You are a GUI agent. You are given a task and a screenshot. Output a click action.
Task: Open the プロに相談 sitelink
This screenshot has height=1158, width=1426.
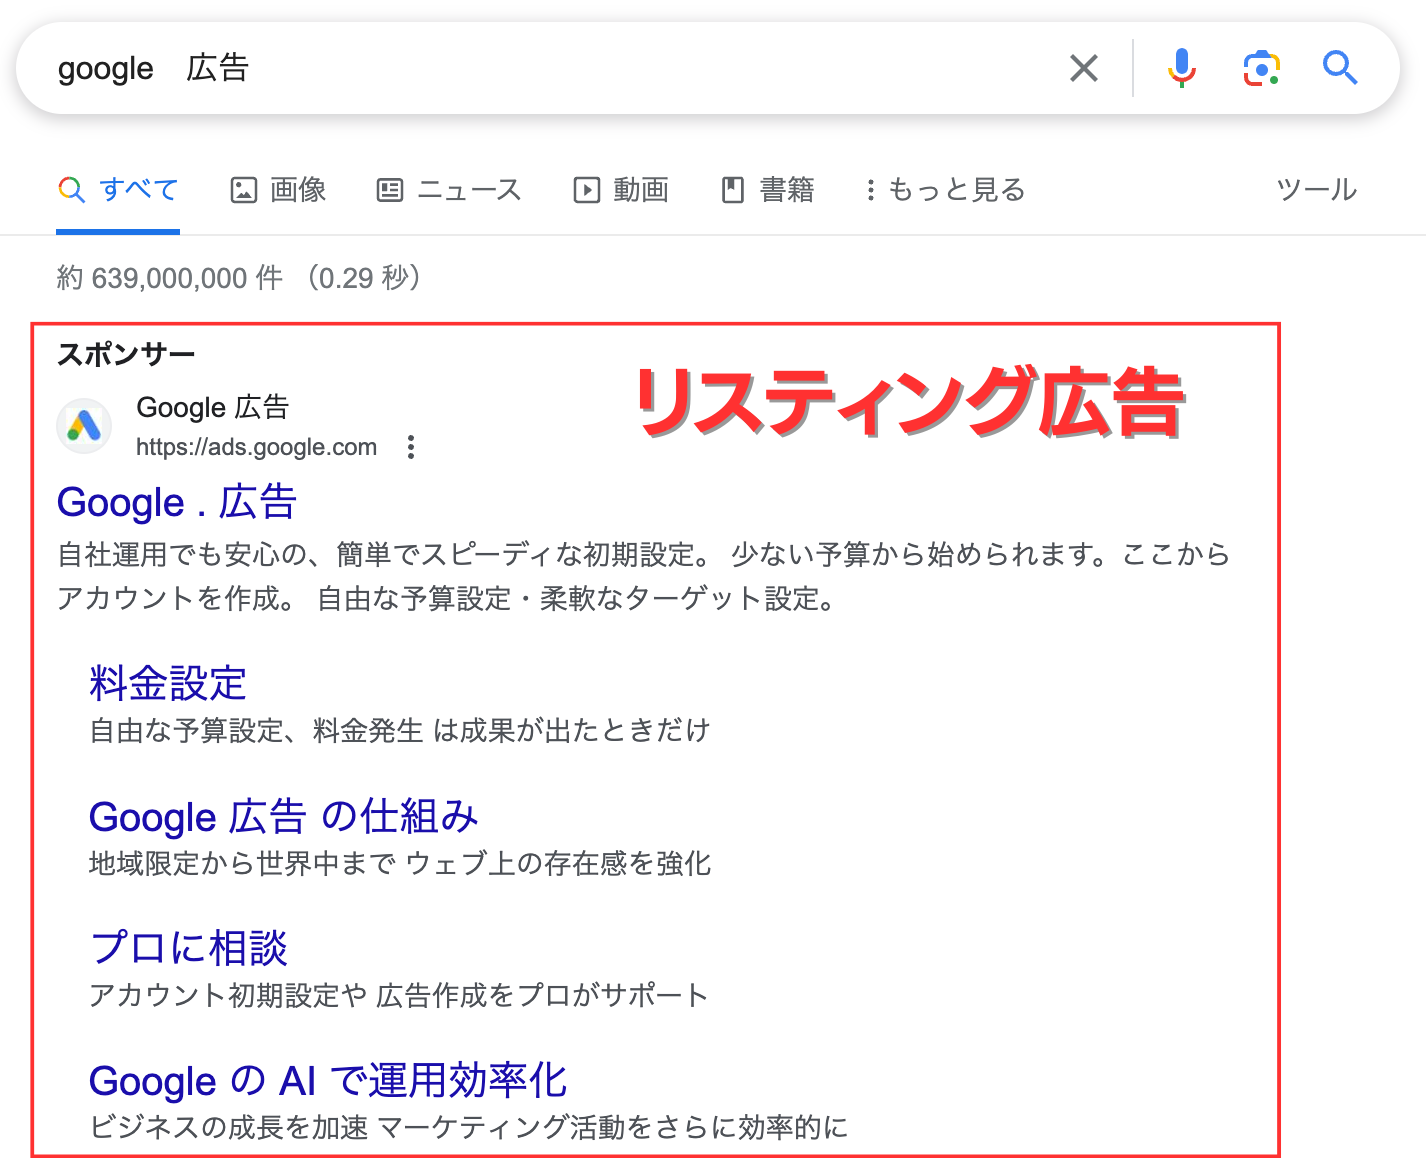click(189, 948)
